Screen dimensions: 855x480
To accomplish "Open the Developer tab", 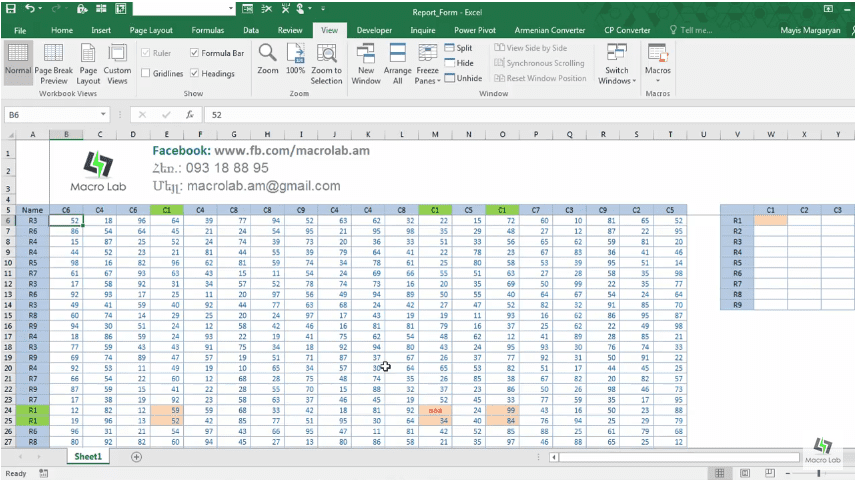I will point(374,30).
